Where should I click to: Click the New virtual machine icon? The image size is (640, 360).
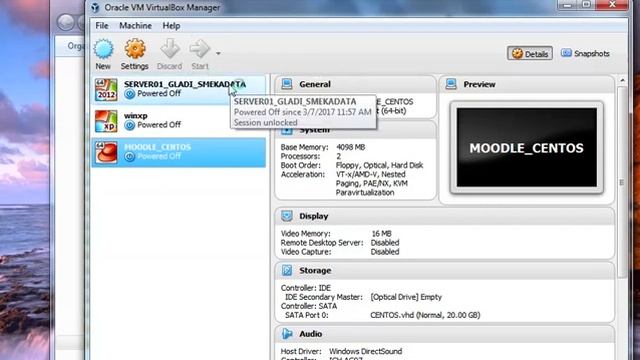point(103,49)
